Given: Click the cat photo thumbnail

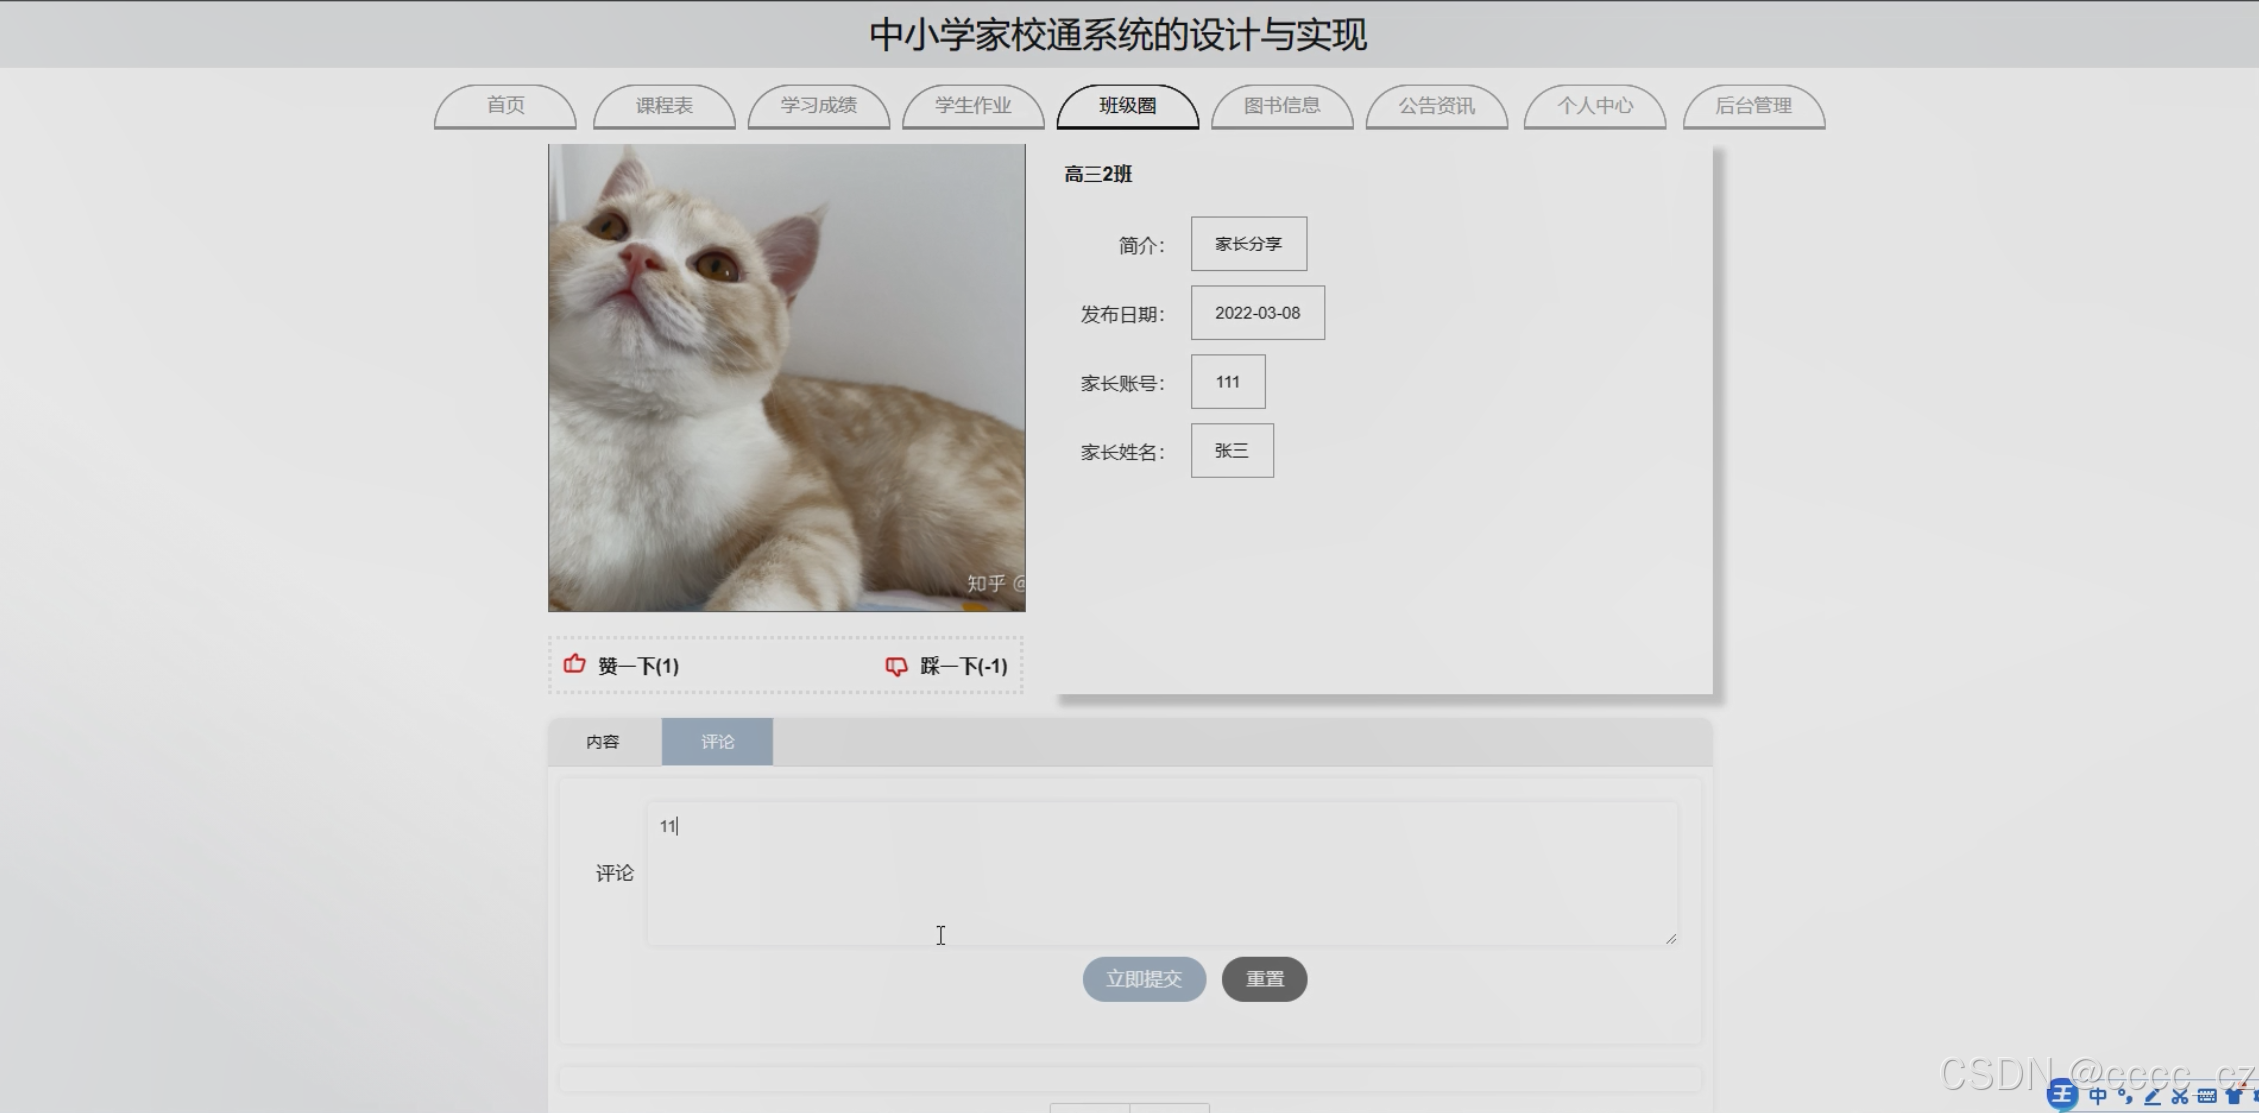Looking at the screenshot, I should tap(786, 378).
